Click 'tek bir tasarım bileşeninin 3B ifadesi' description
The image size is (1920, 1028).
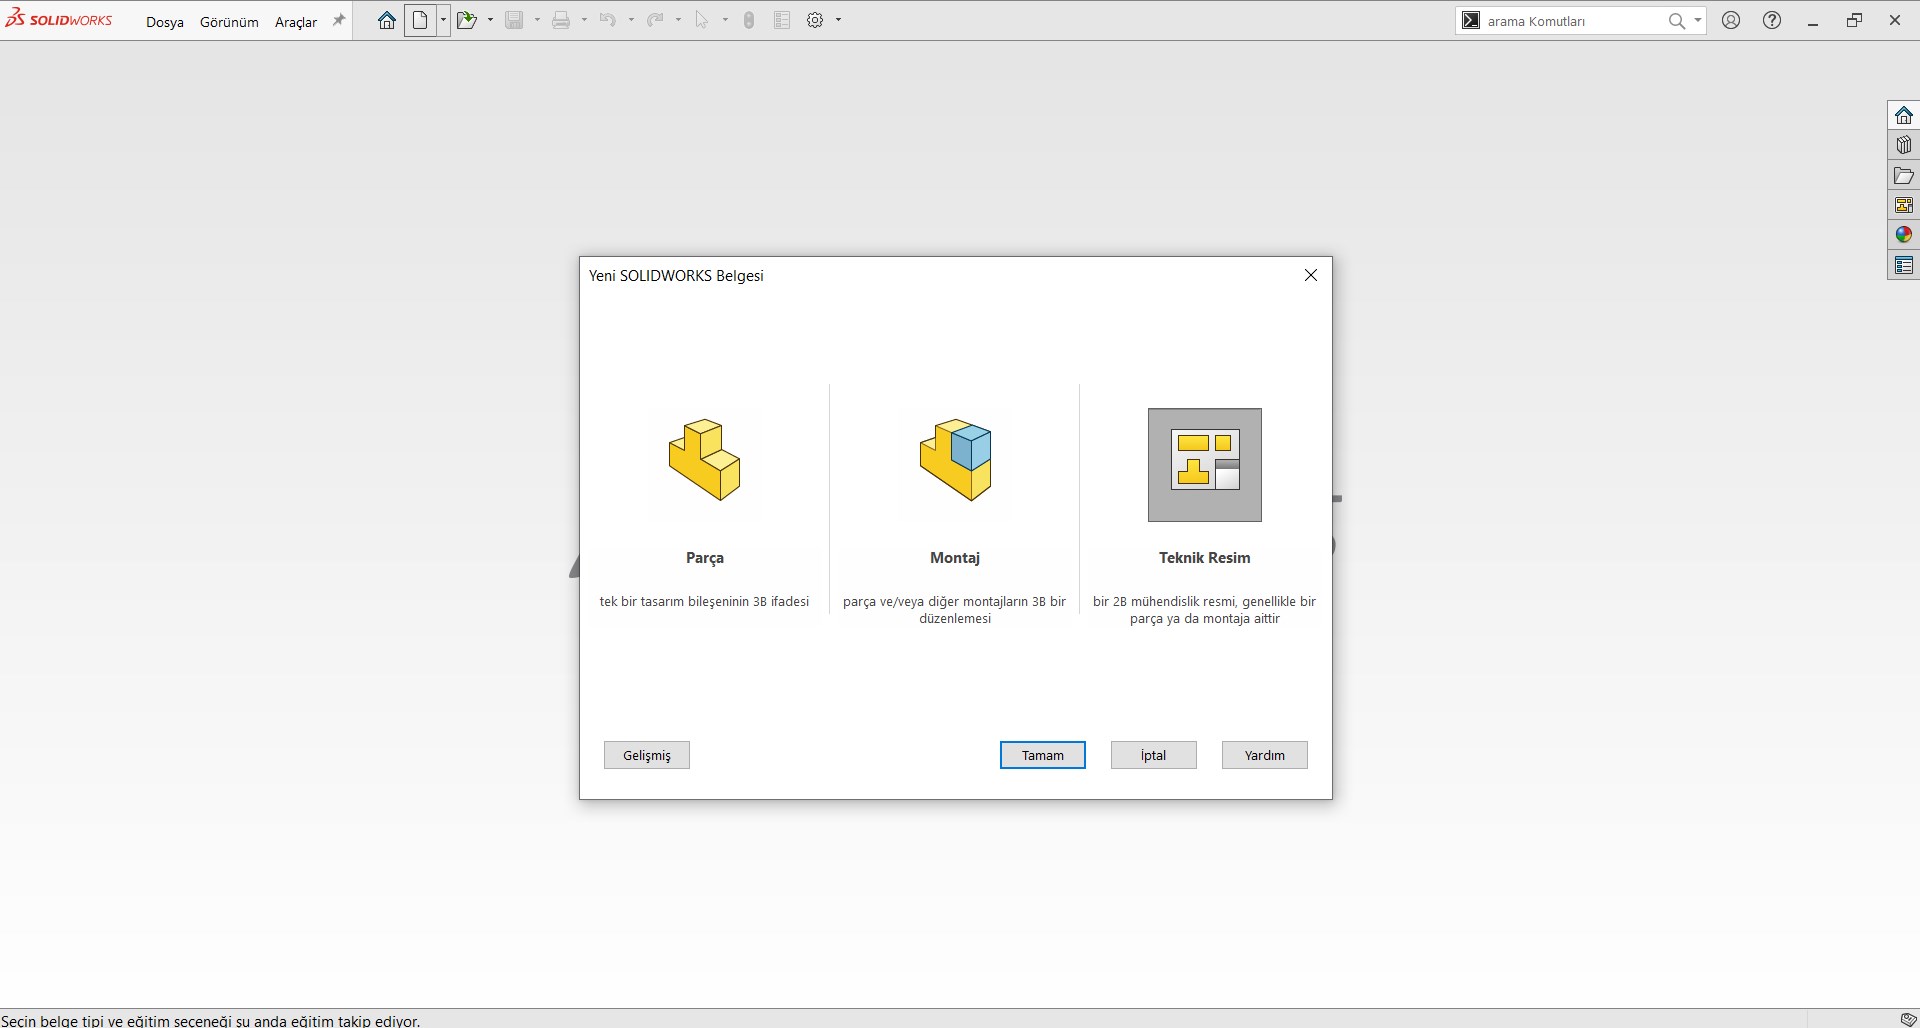click(x=705, y=602)
